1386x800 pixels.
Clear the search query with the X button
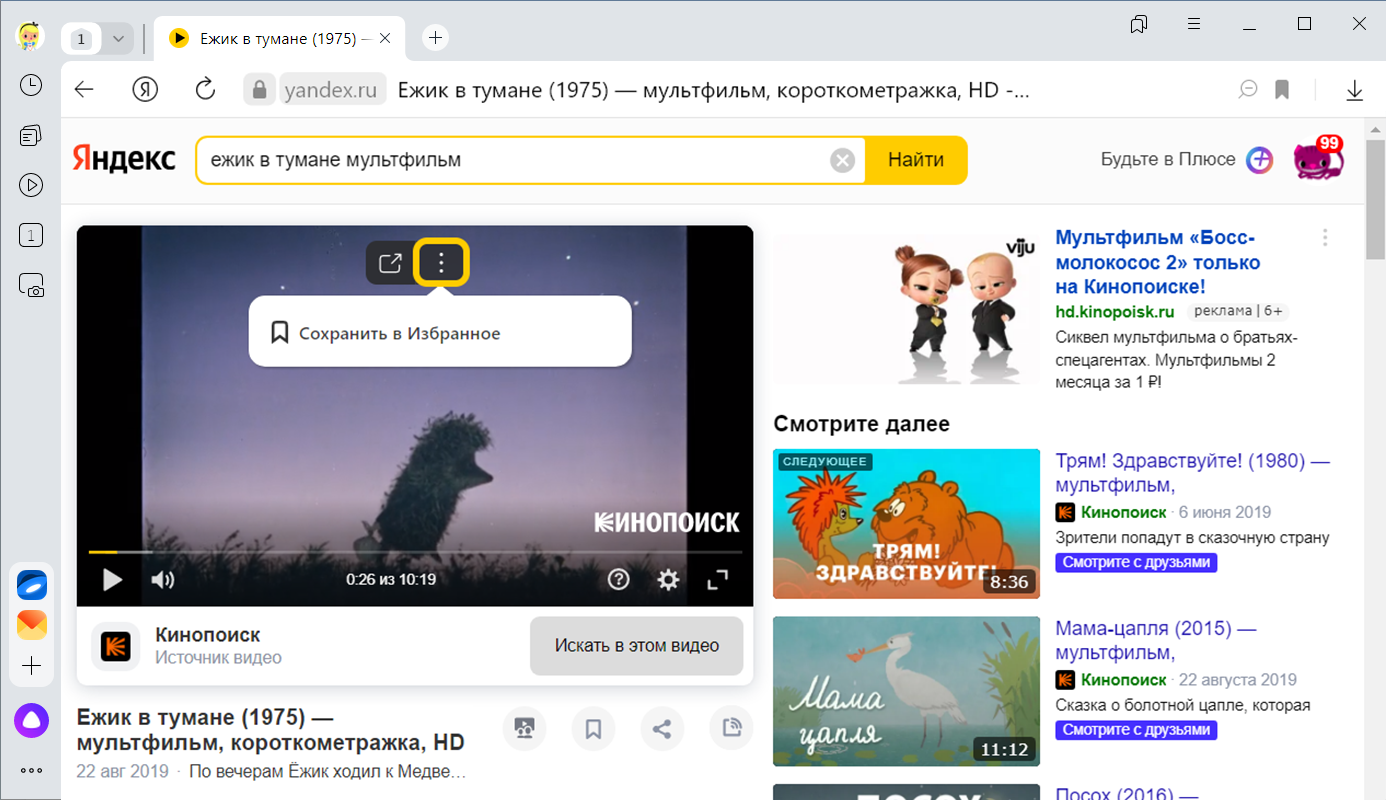843,160
